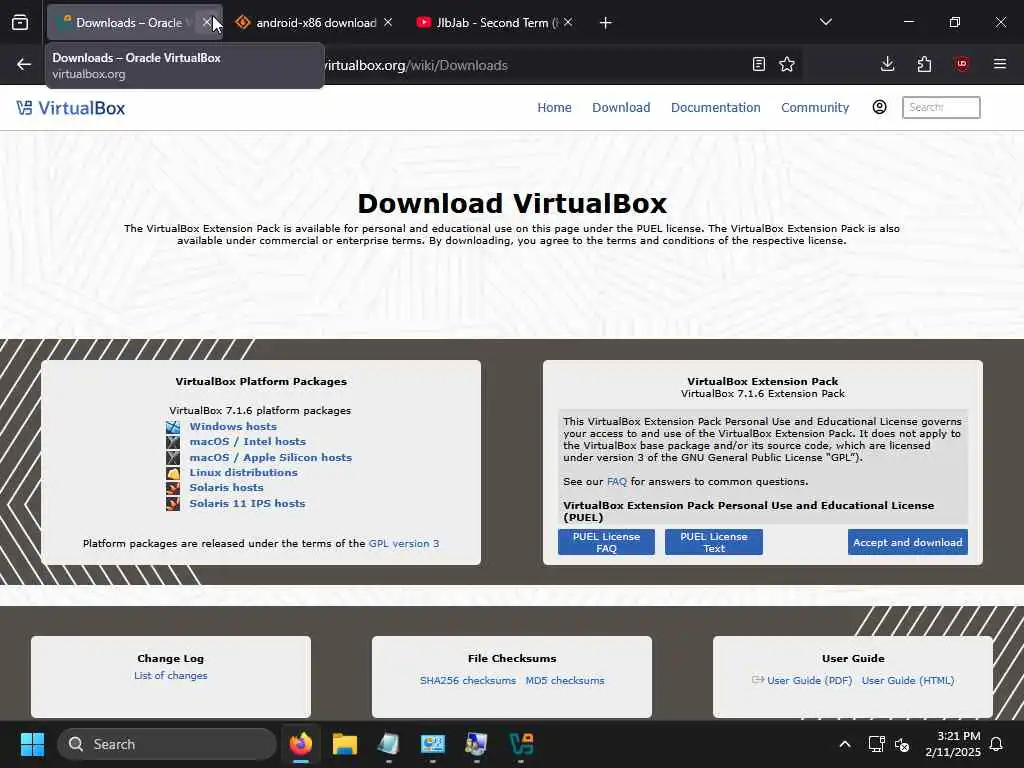The width and height of the screenshot is (1024, 768).
Task: Expand the list all tabs chevron
Action: (x=825, y=22)
